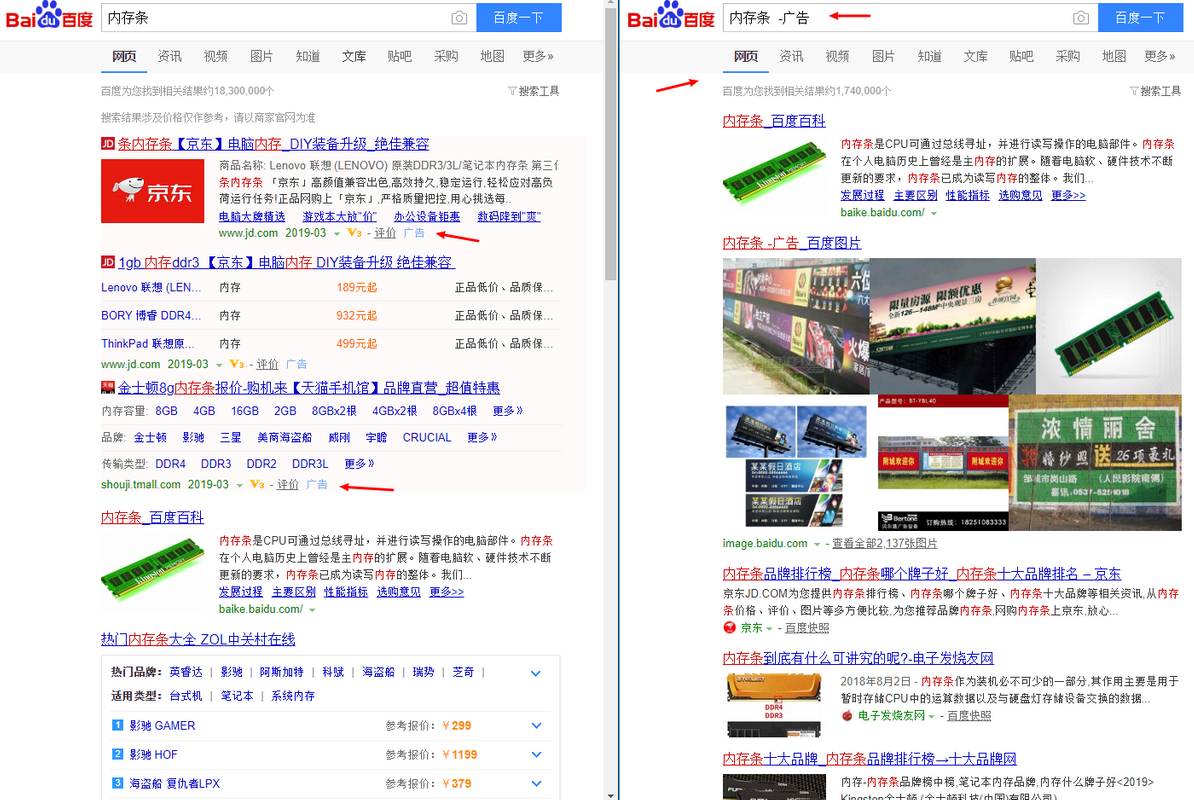Click 查看全部2,137张图片 link
Screen dimensions: 1194x800
(x=884, y=544)
